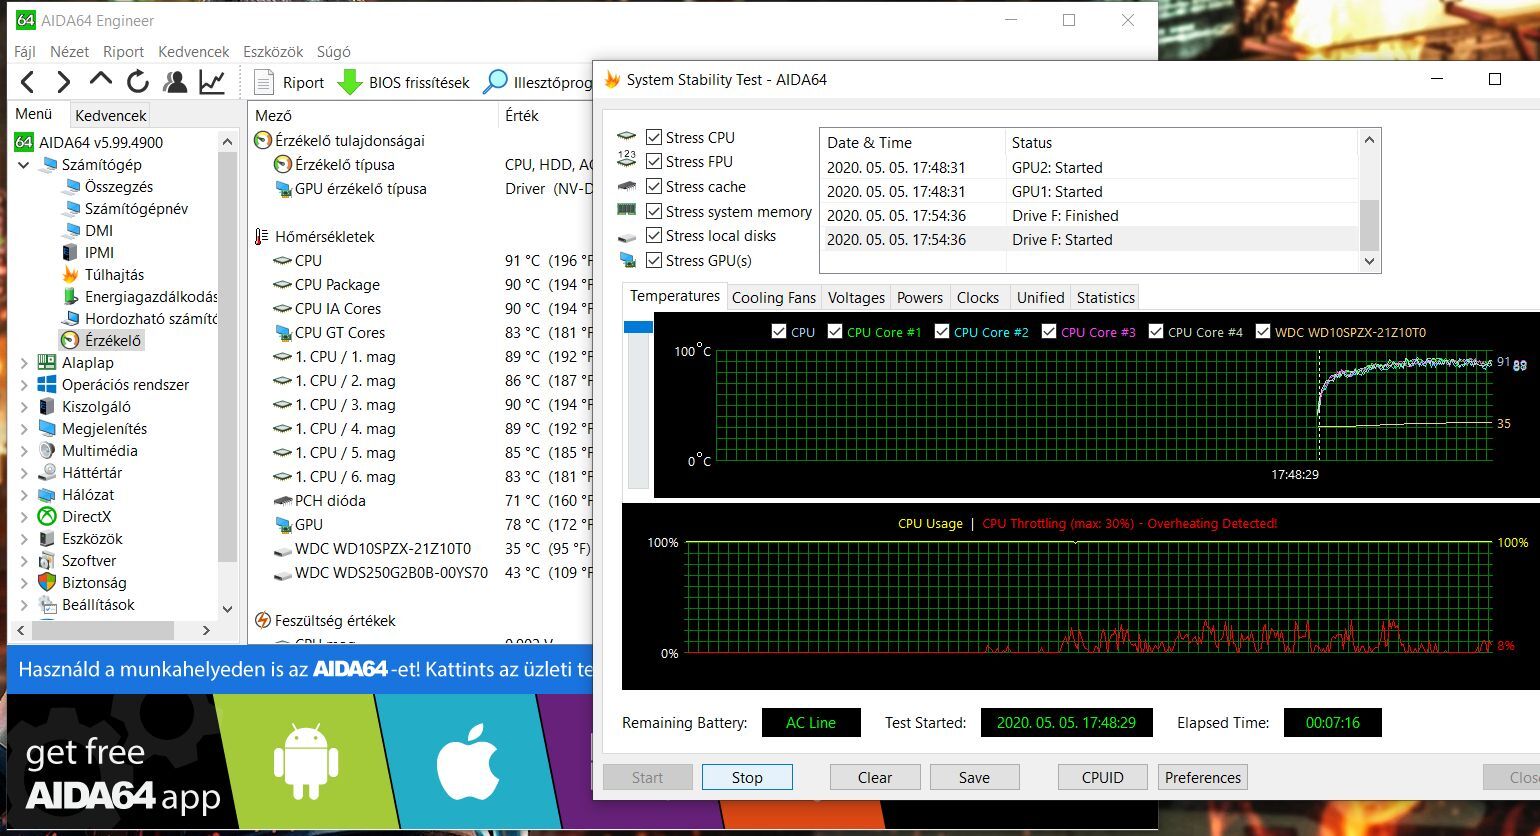
Task: Select Hordozható számítógép tree item
Action: point(139,318)
